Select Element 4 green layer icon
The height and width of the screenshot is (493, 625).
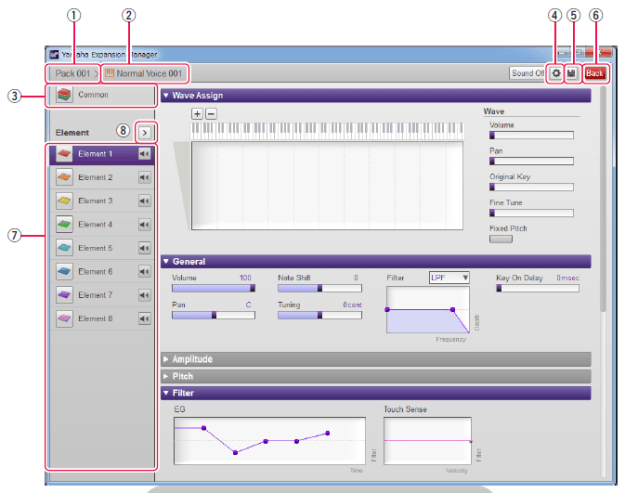coord(64,224)
